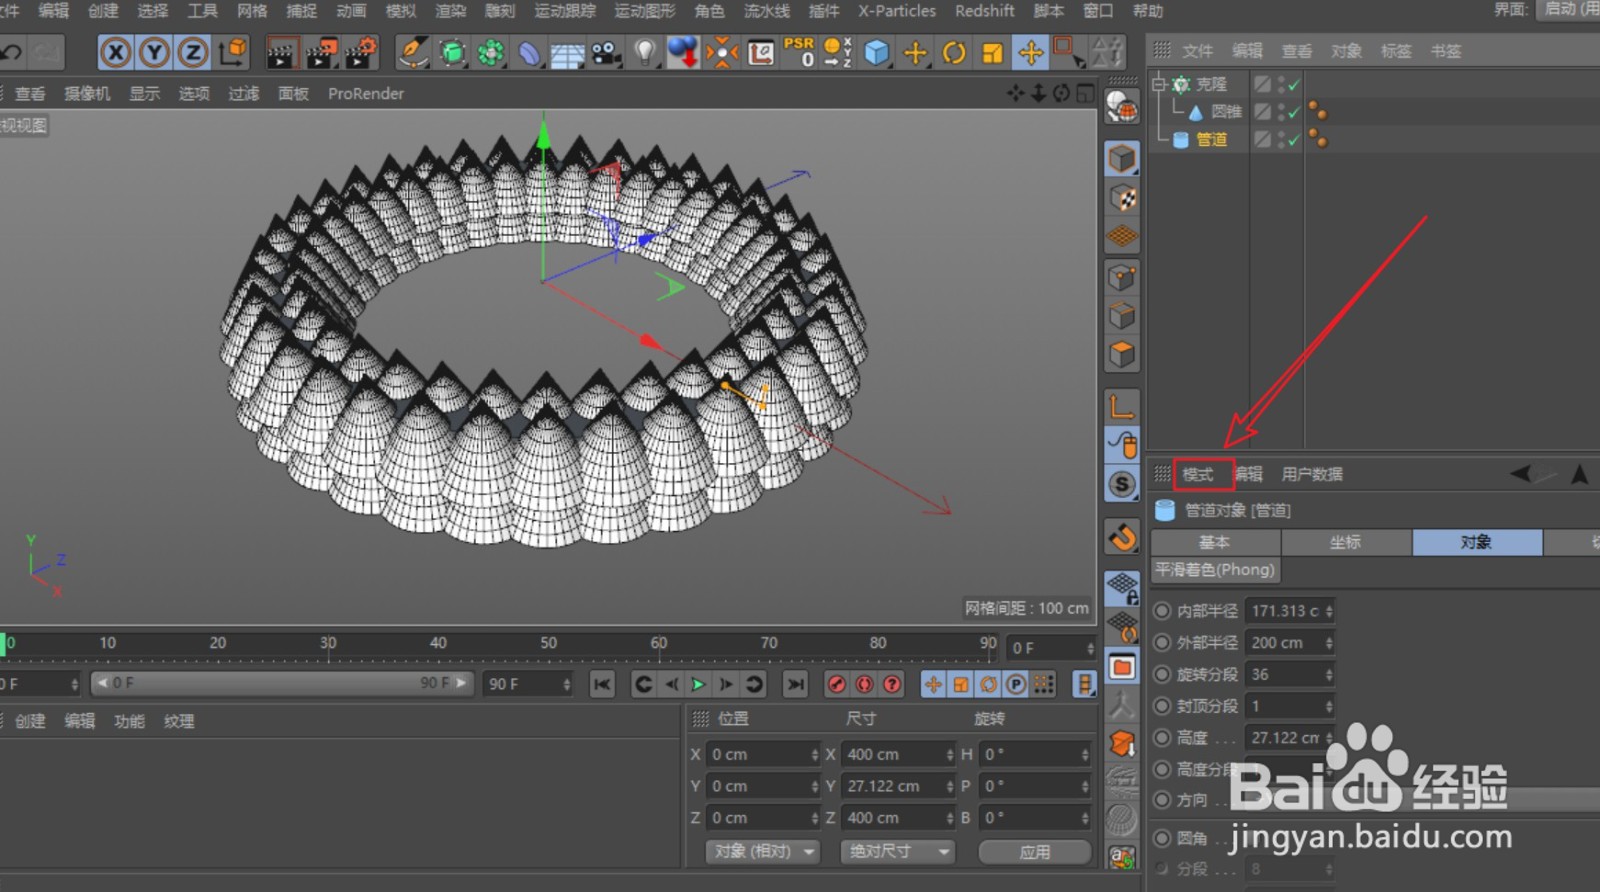Toggle the X axis lock icon

click(x=116, y=52)
